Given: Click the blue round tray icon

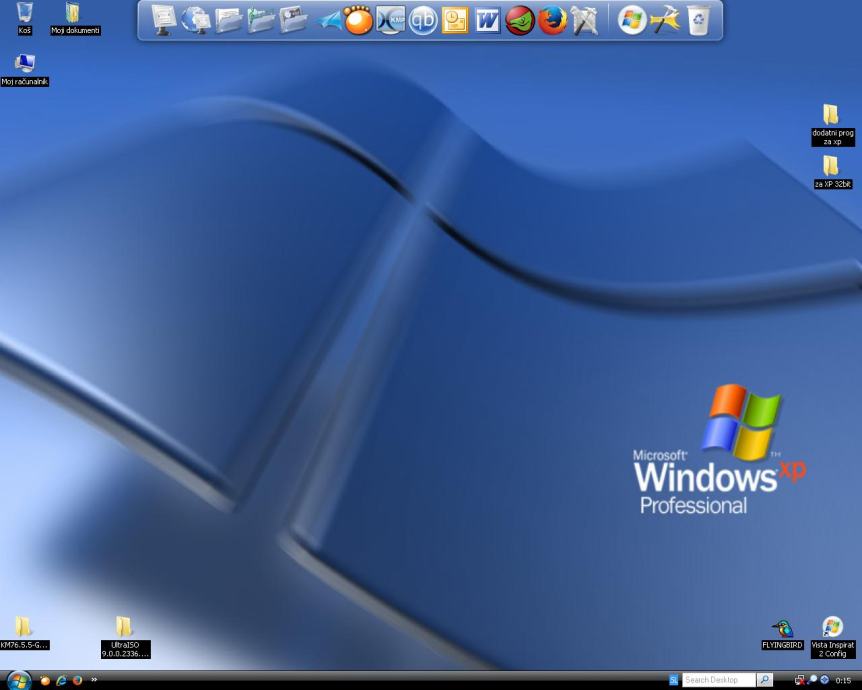Looking at the screenshot, I should [824, 680].
